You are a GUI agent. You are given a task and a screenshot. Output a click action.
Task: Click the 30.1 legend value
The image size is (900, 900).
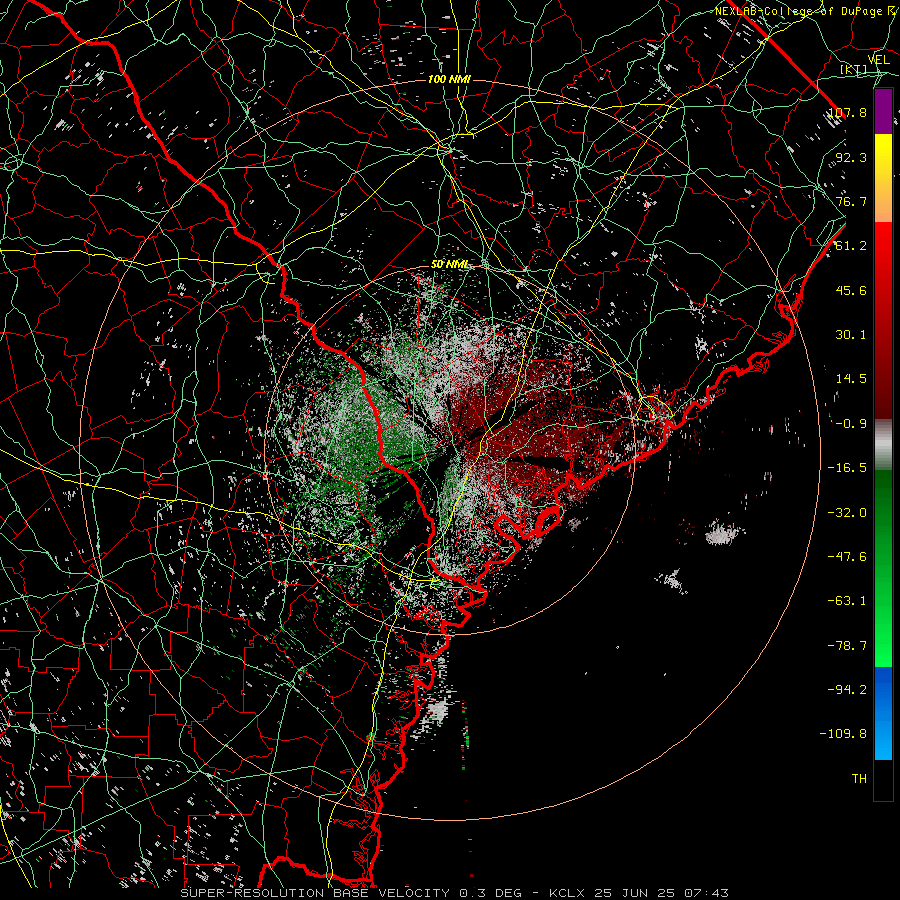click(852, 335)
